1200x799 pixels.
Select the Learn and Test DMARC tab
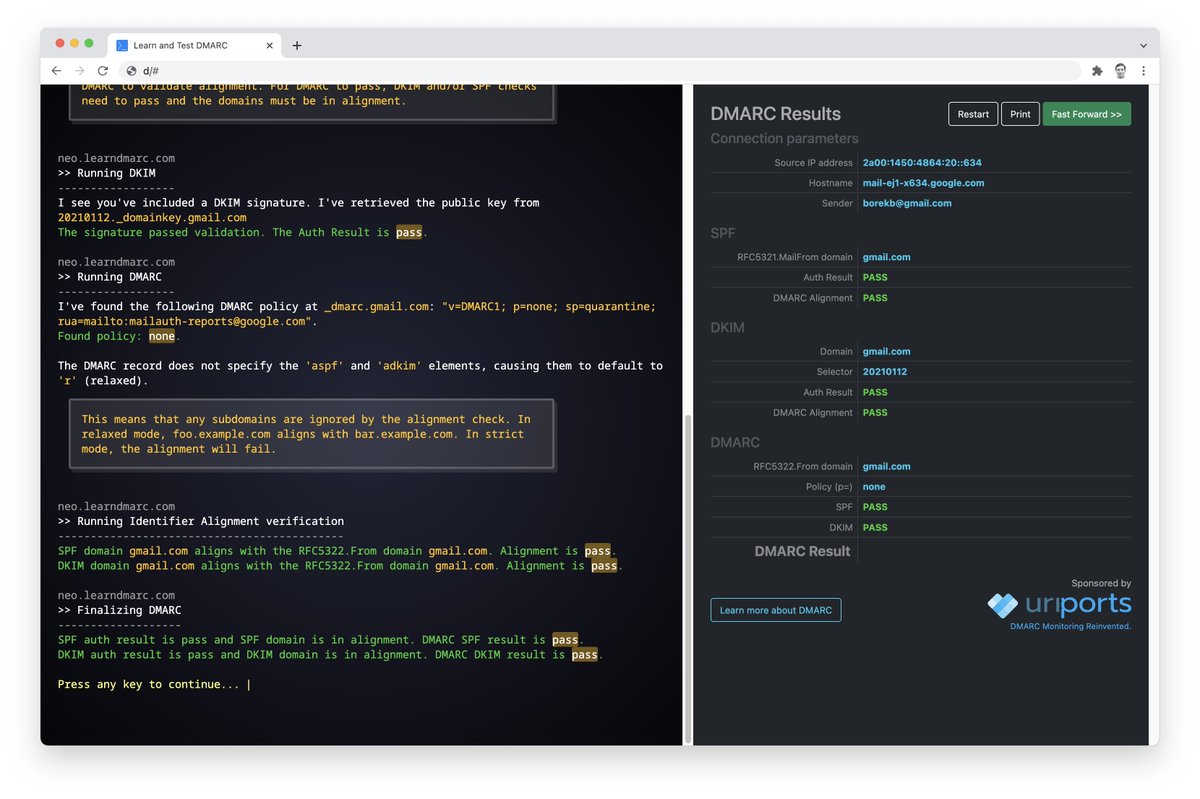195,45
